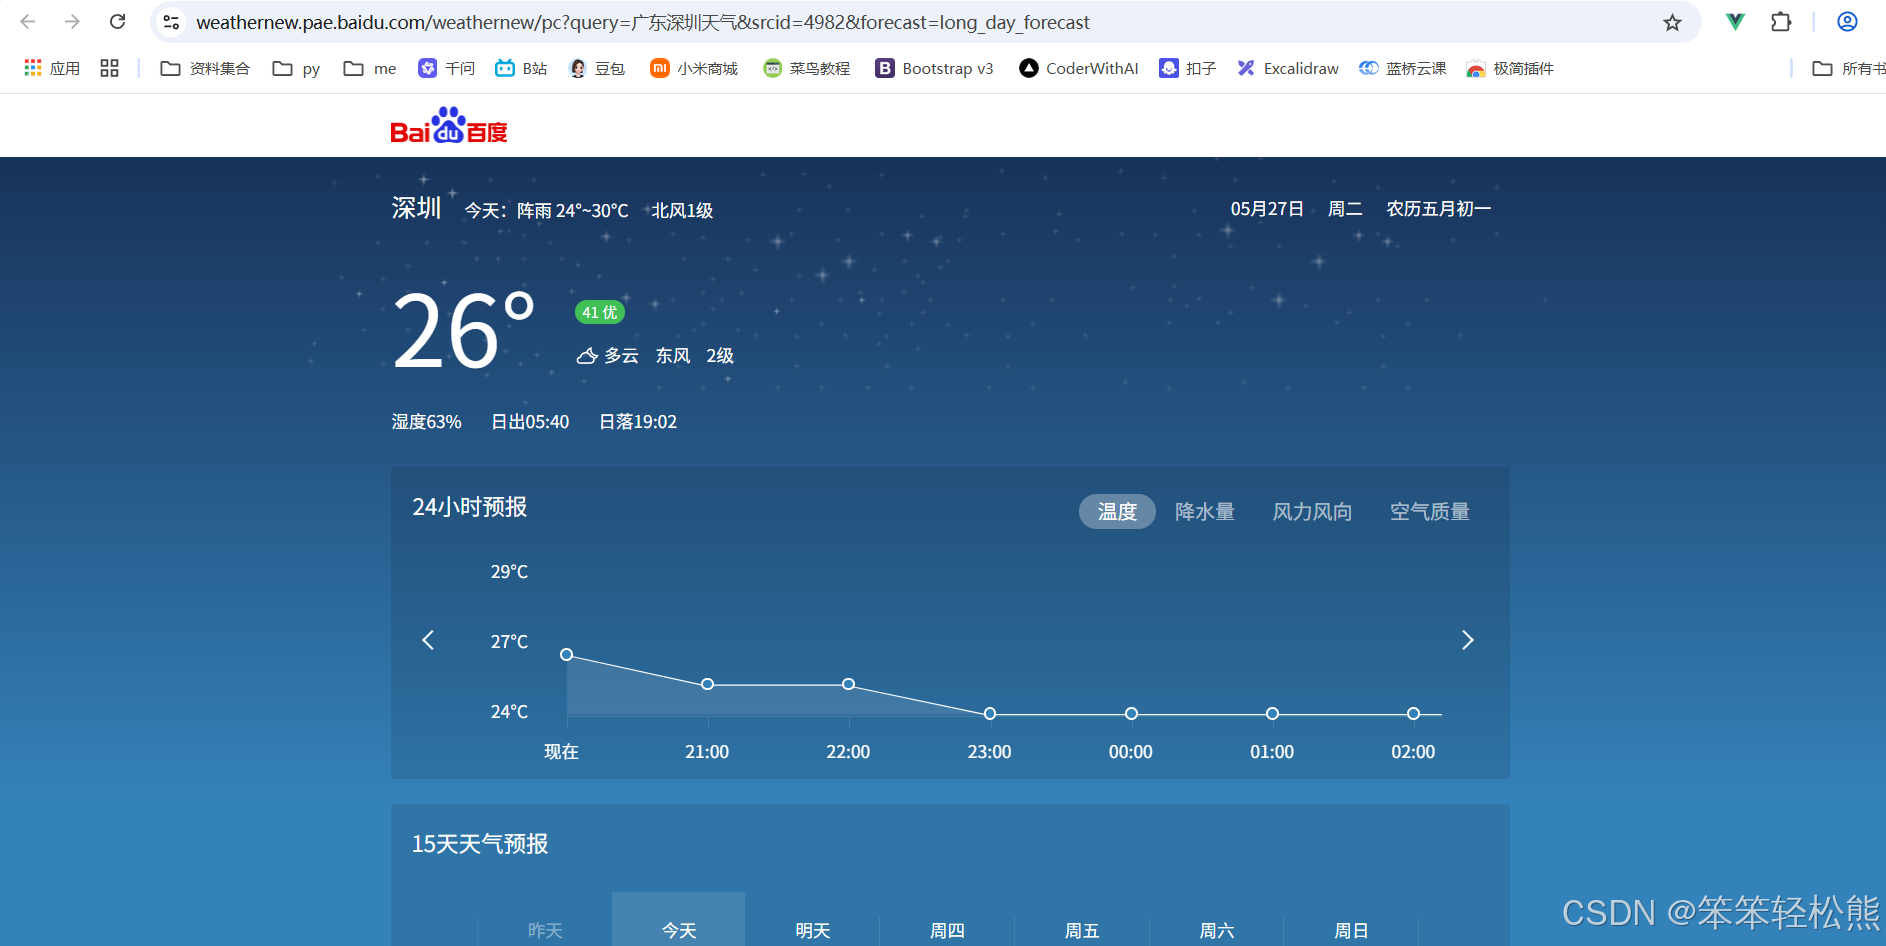Select 周六 in 15-day forecast
The height and width of the screenshot is (946, 1886).
click(x=1217, y=930)
